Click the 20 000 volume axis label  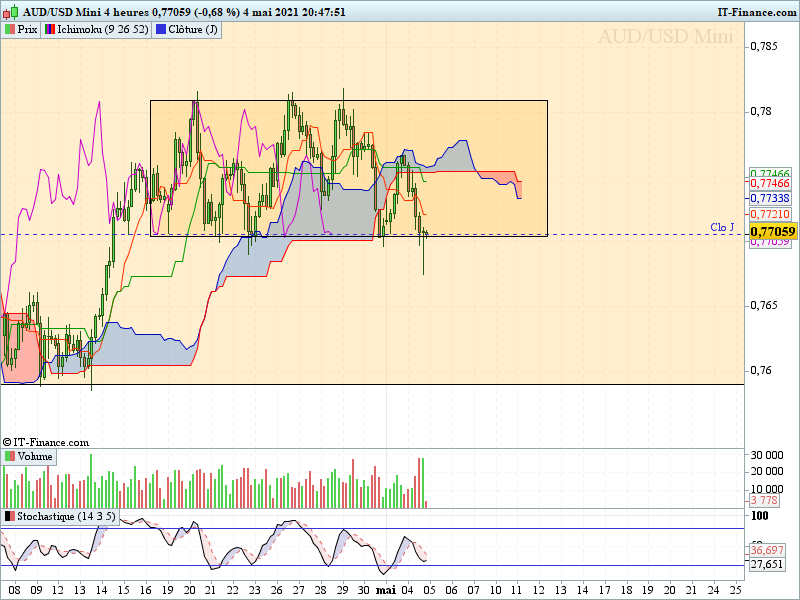click(x=767, y=471)
